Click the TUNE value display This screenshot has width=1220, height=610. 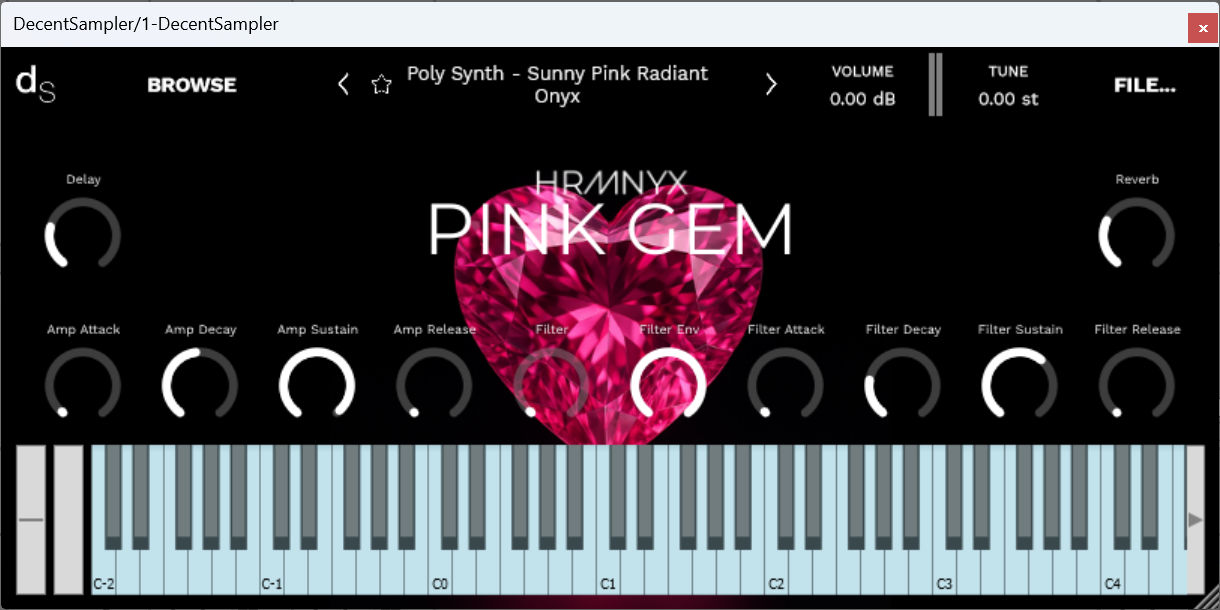click(1008, 98)
